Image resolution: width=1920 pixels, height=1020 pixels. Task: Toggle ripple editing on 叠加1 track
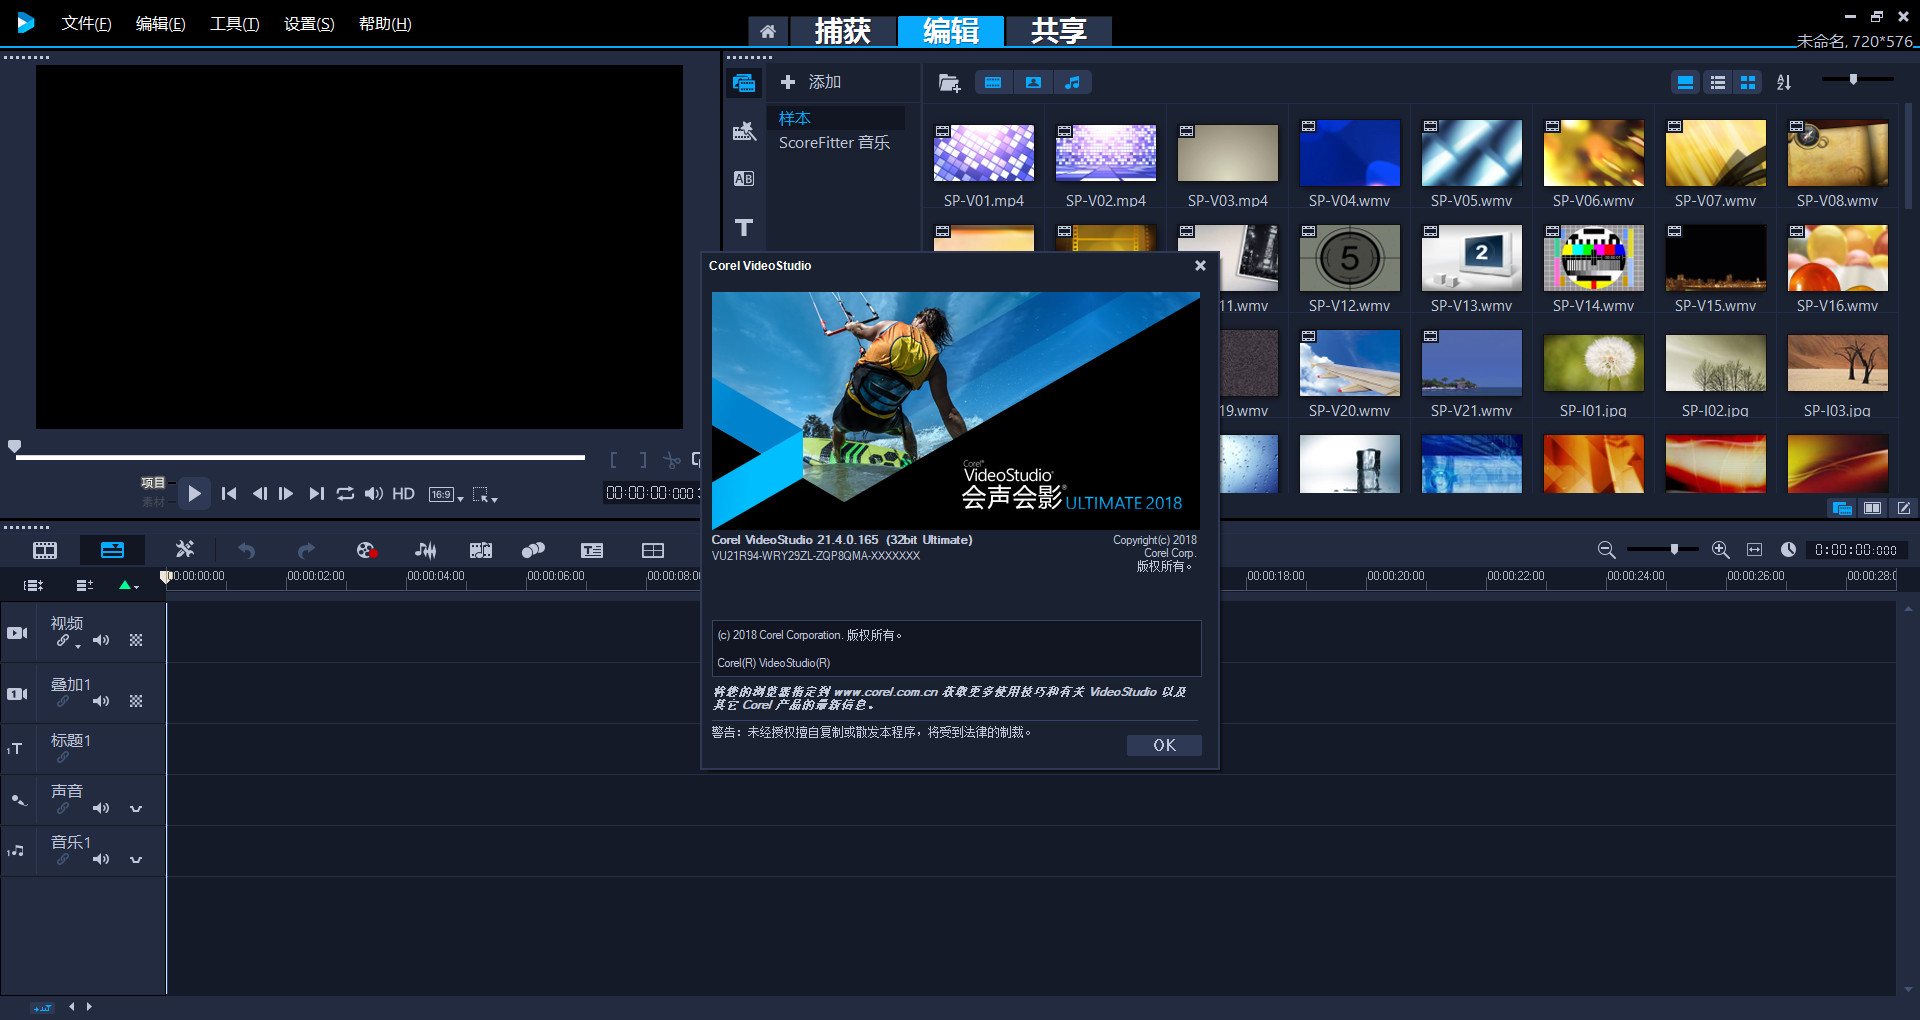[63, 701]
